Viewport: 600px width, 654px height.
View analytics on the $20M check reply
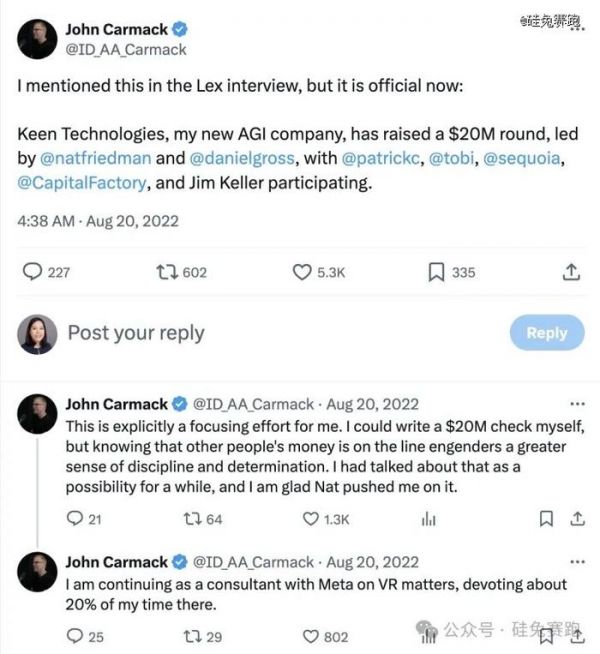(430, 518)
